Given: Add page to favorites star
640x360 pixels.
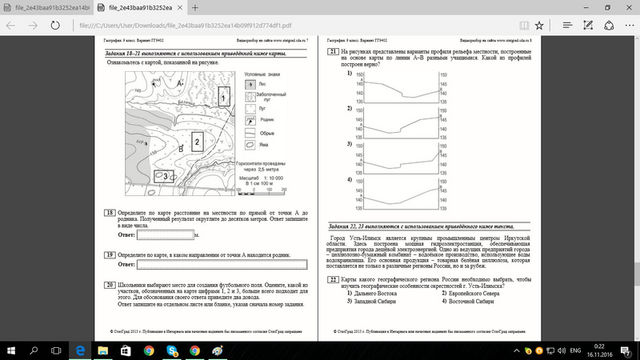Looking at the screenshot, I should pyautogui.click(x=539, y=25).
